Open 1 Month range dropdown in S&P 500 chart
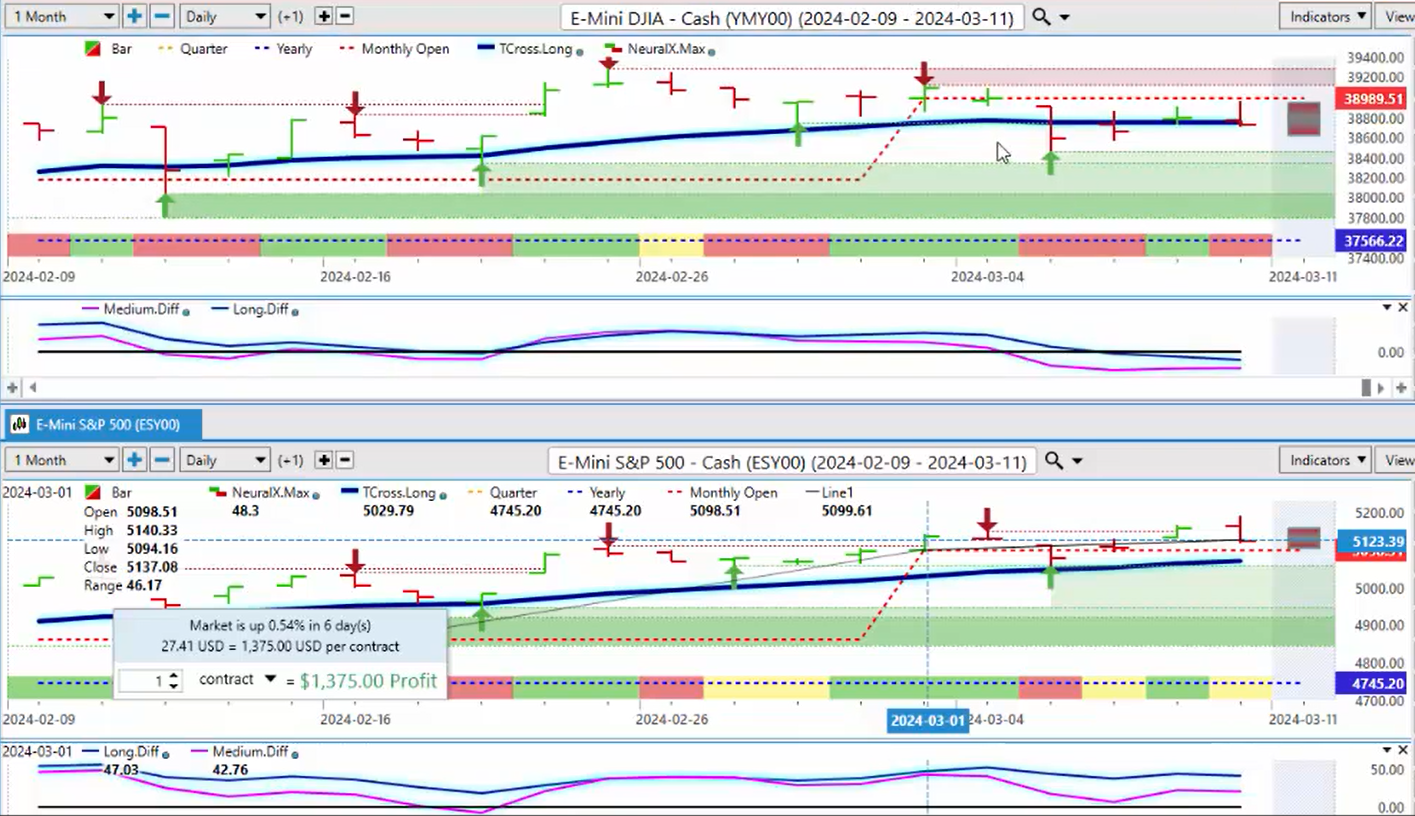 61,460
